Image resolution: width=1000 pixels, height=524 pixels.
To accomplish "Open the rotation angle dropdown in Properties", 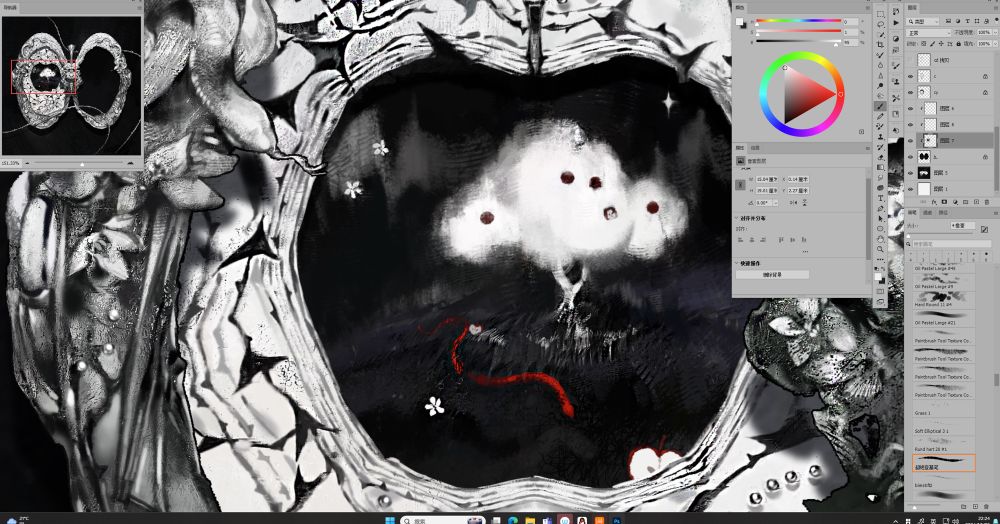I will click(x=775, y=202).
